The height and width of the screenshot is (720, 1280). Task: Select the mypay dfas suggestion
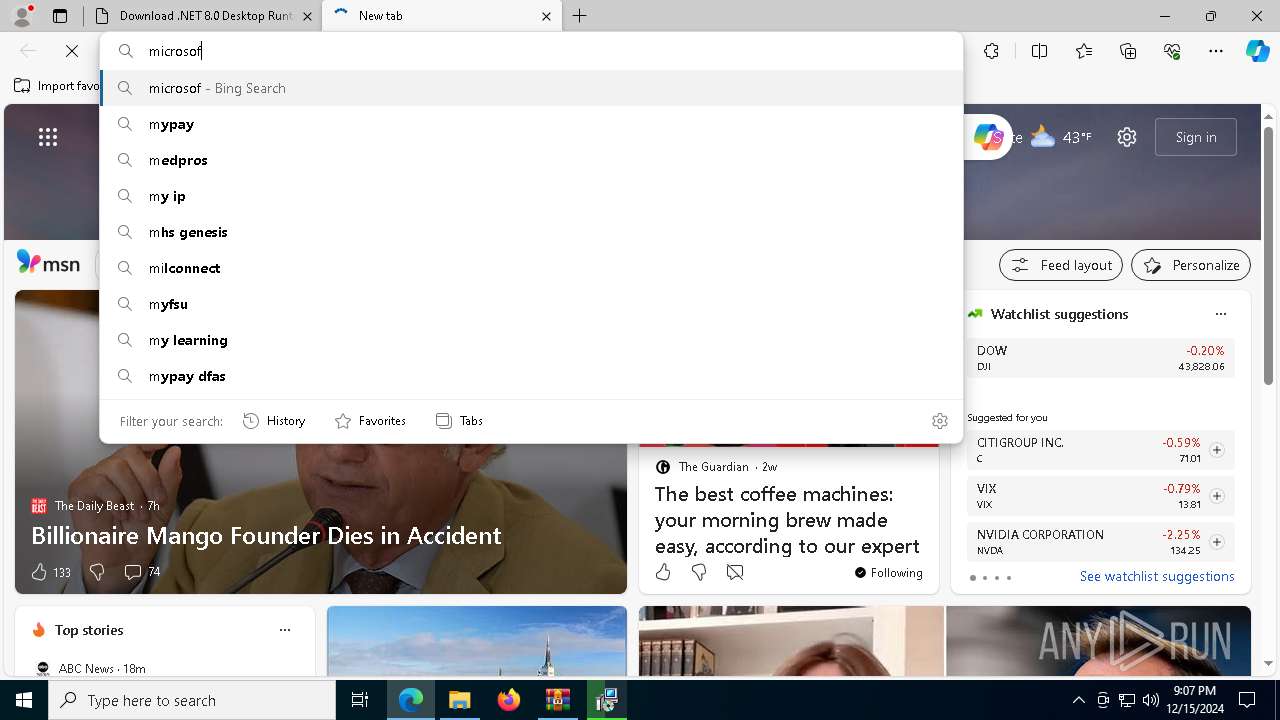(531, 376)
